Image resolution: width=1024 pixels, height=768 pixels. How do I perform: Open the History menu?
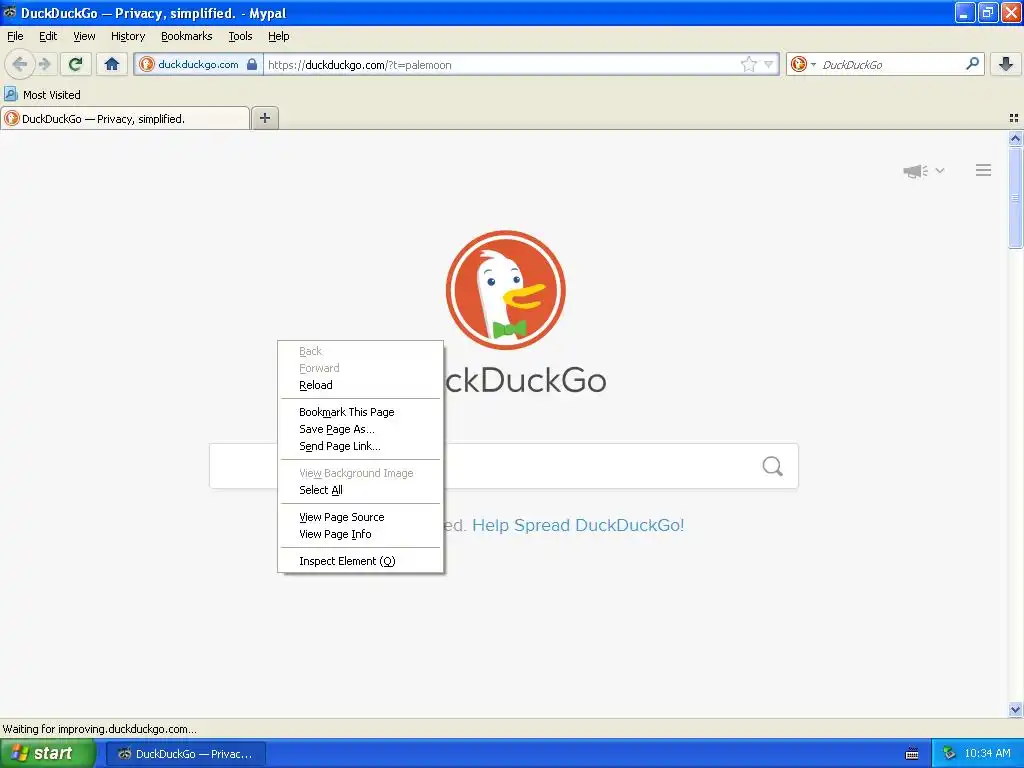pyautogui.click(x=128, y=36)
